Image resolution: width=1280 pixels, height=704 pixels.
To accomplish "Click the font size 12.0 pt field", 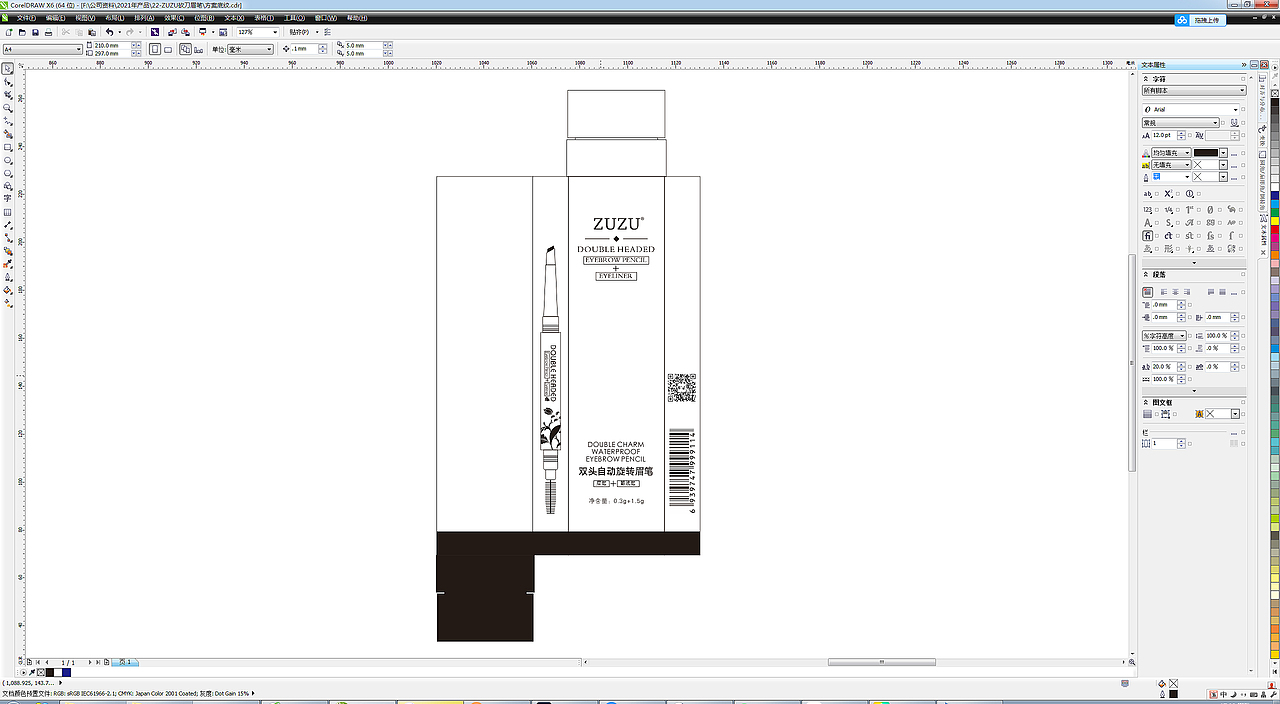I will [x=1164, y=135].
